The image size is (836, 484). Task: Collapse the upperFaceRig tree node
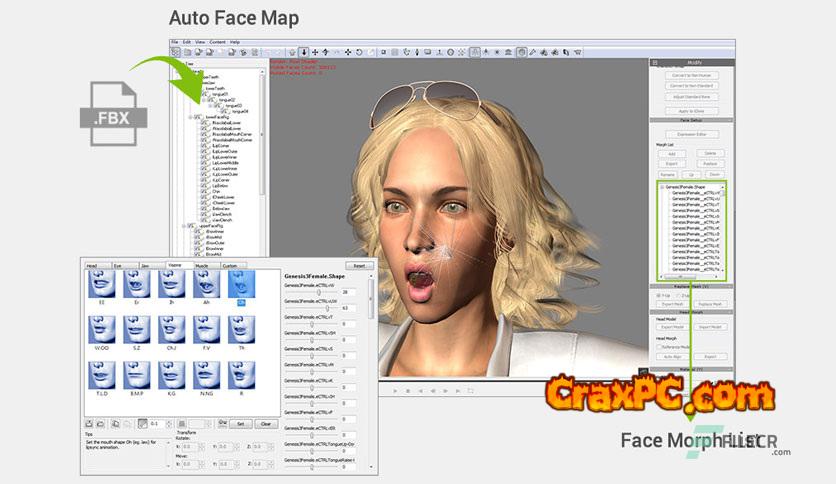pos(187,226)
